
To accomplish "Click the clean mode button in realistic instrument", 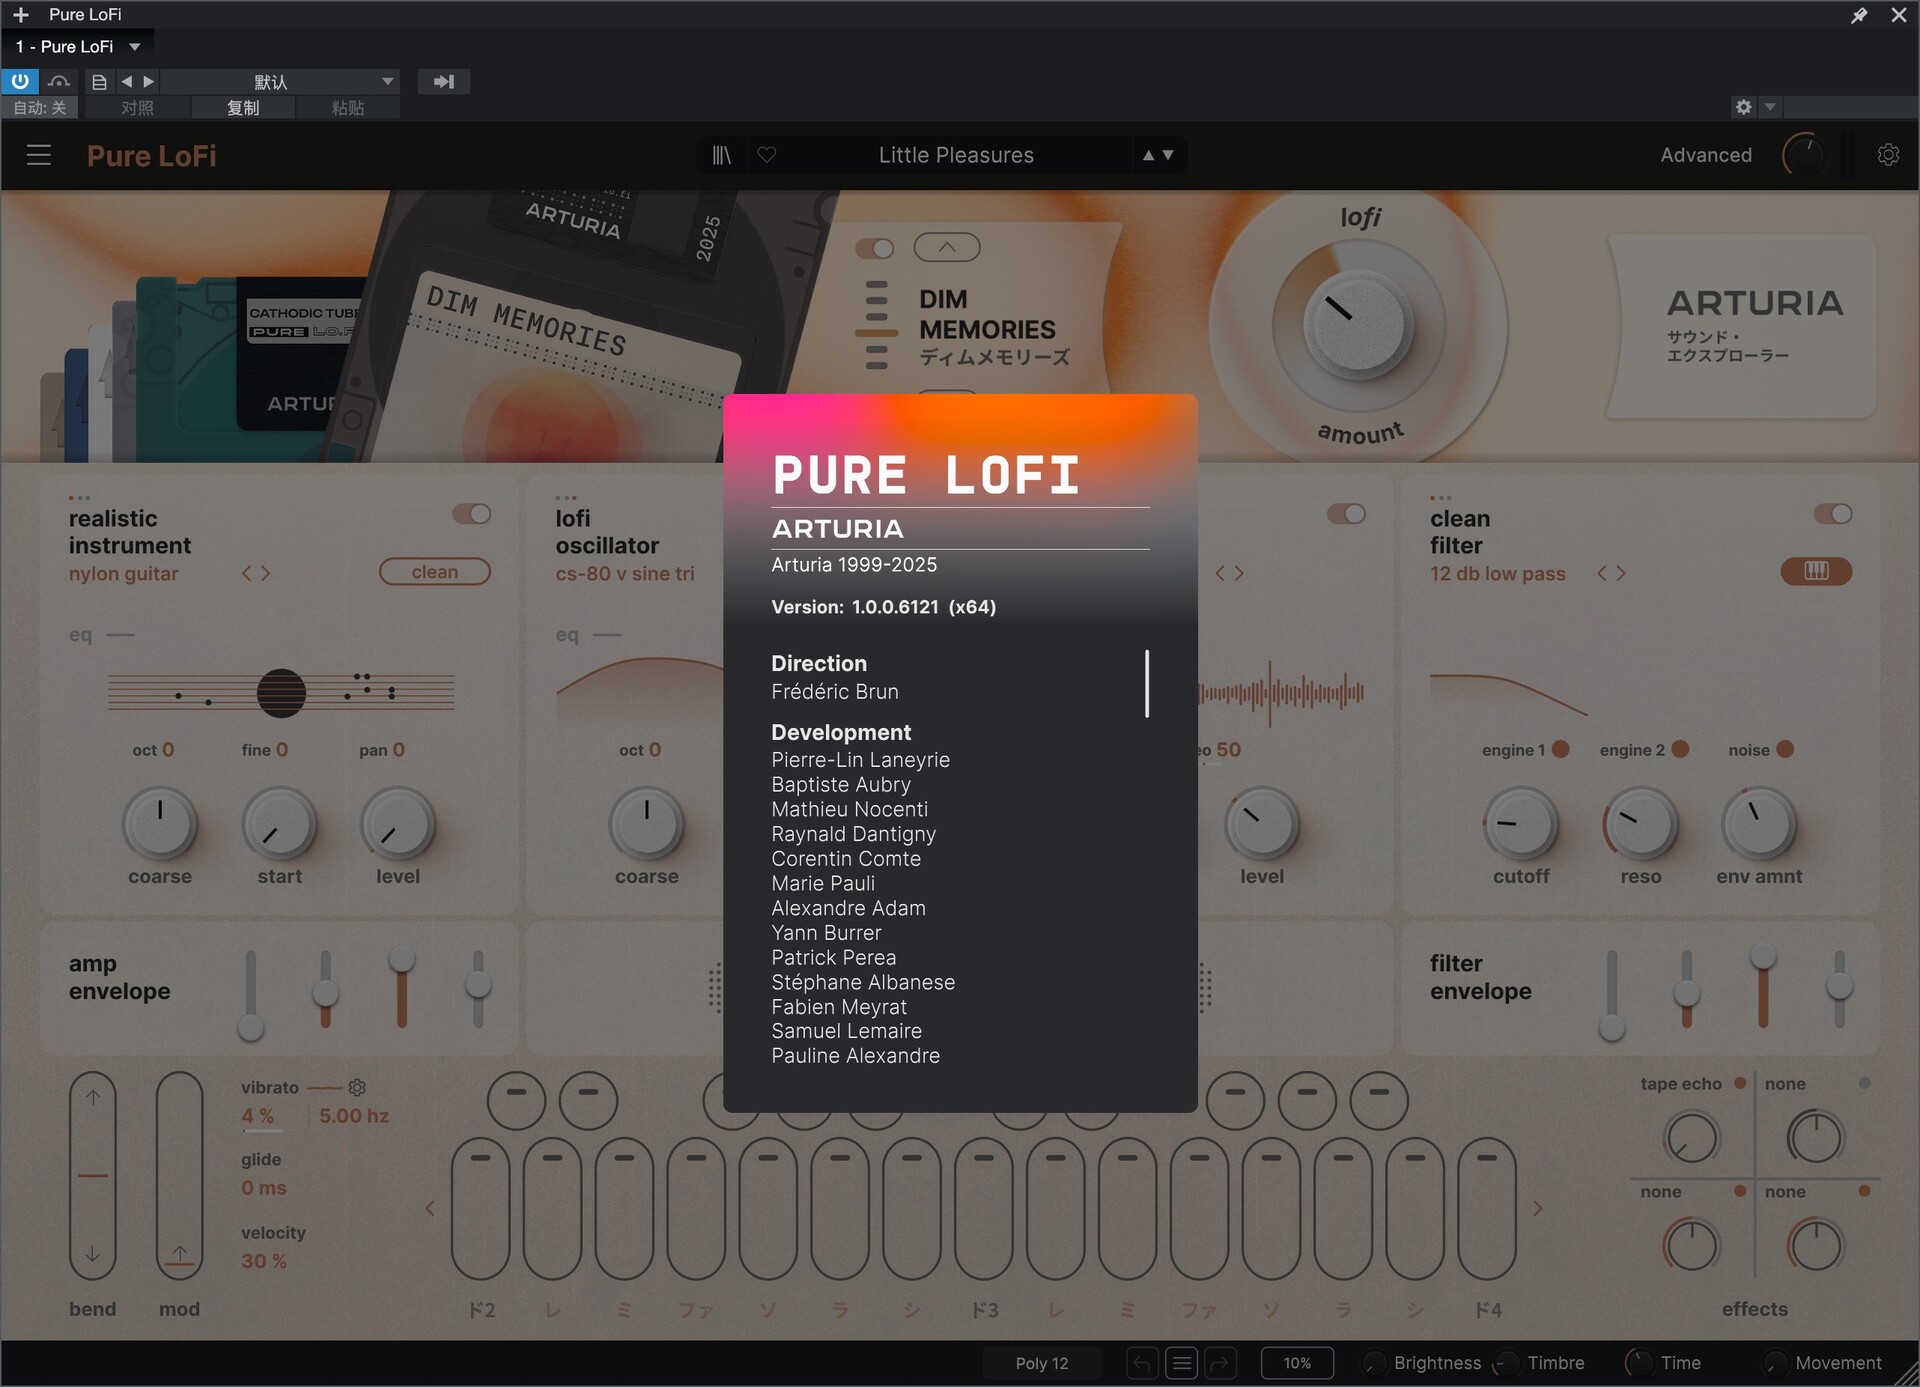I will click(x=435, y=572).
